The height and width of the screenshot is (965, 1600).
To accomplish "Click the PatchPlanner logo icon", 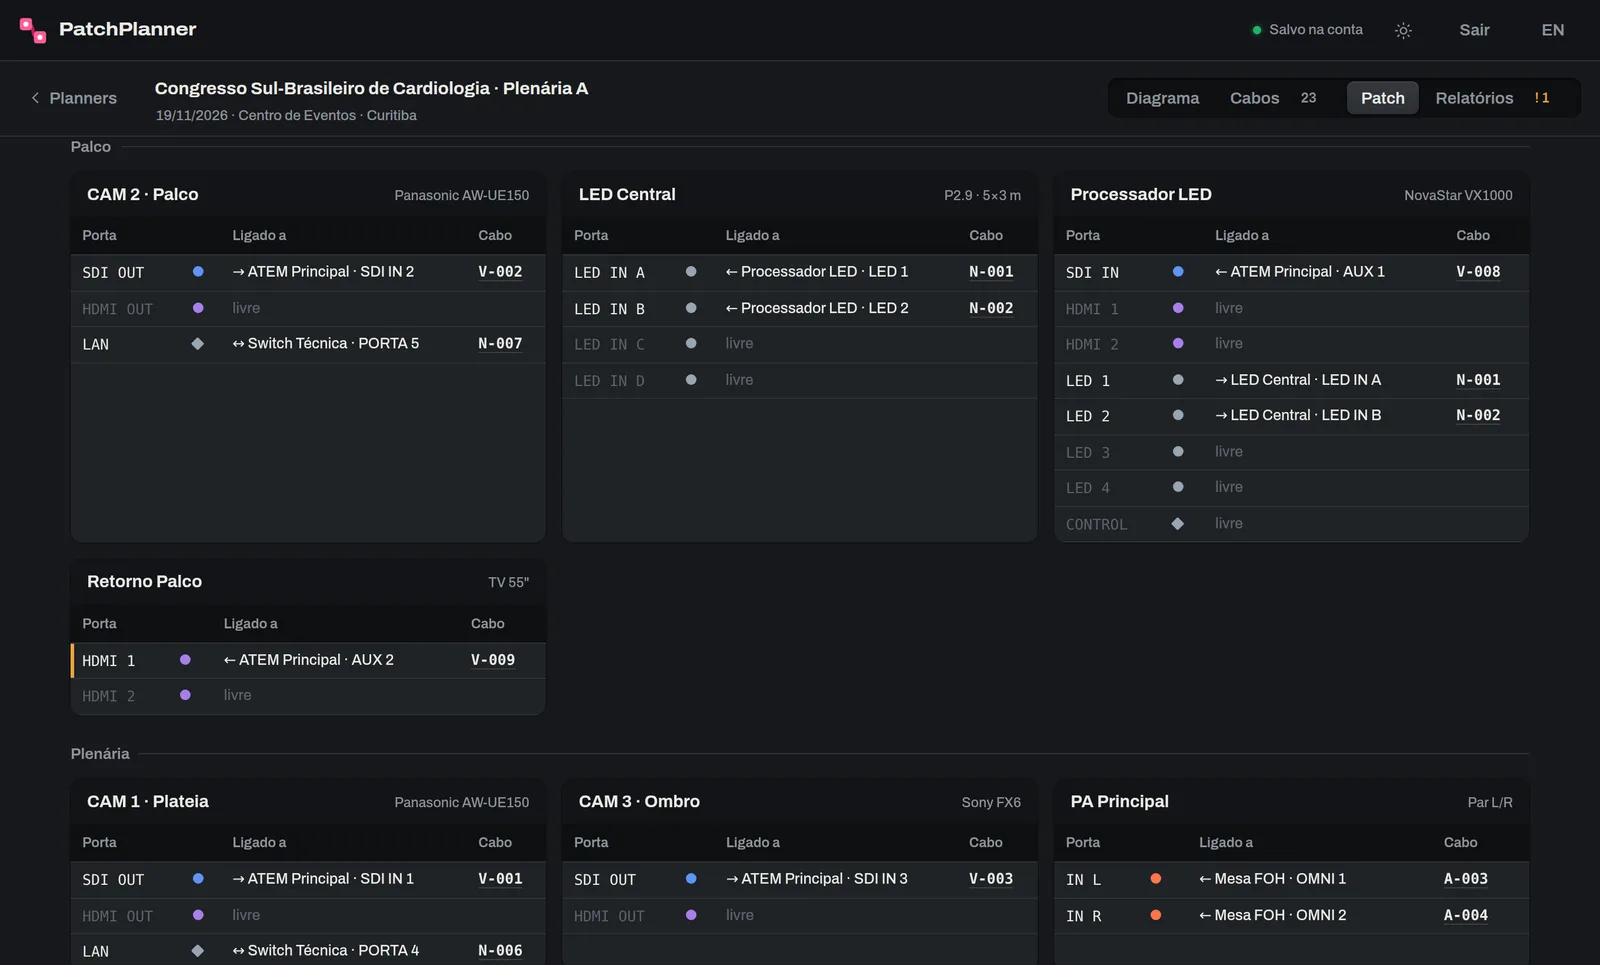I will [x=33, y=30].
